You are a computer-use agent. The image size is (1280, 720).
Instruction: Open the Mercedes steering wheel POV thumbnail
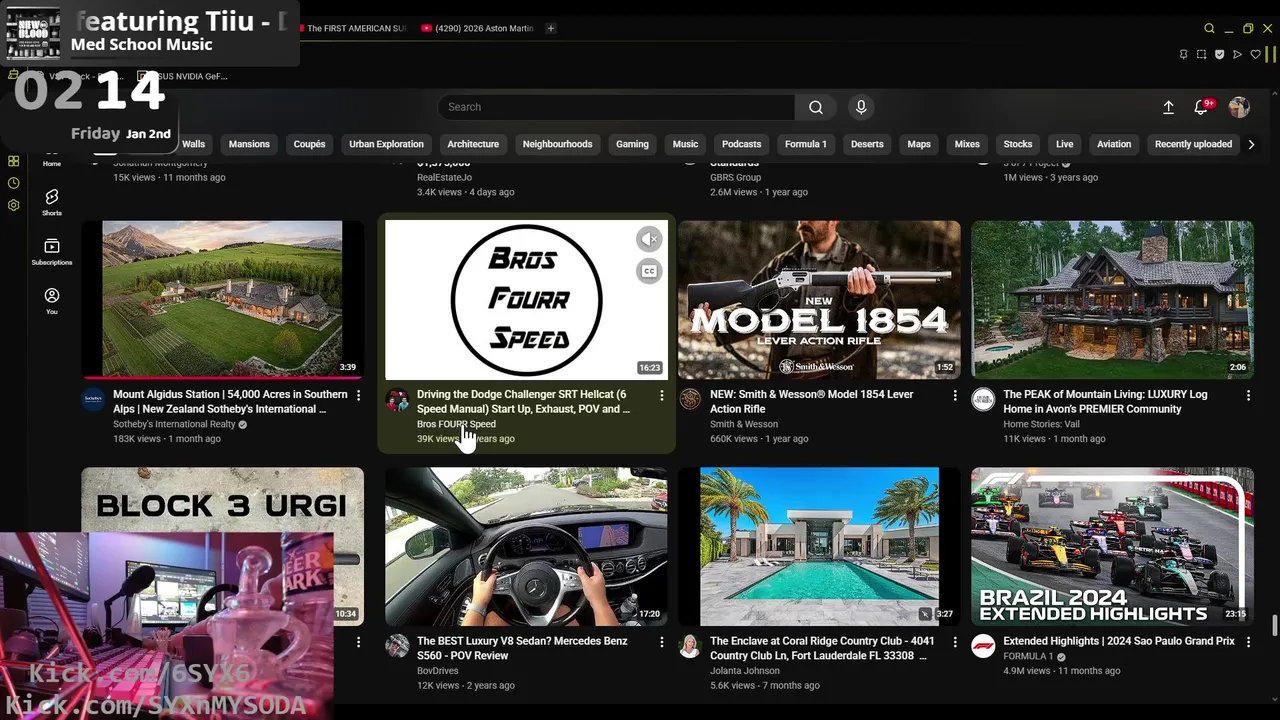(x=526, y=546)
